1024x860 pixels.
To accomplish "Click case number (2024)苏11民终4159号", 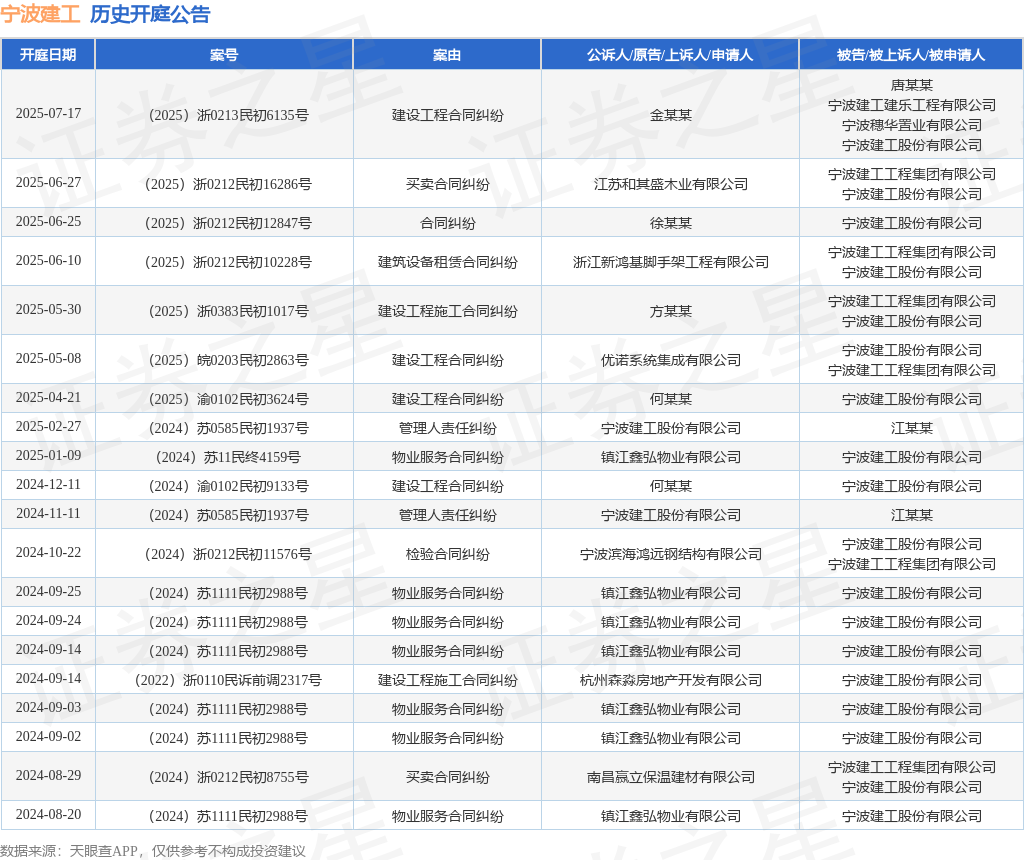I will pyautogui.click(x=228, y=457).
